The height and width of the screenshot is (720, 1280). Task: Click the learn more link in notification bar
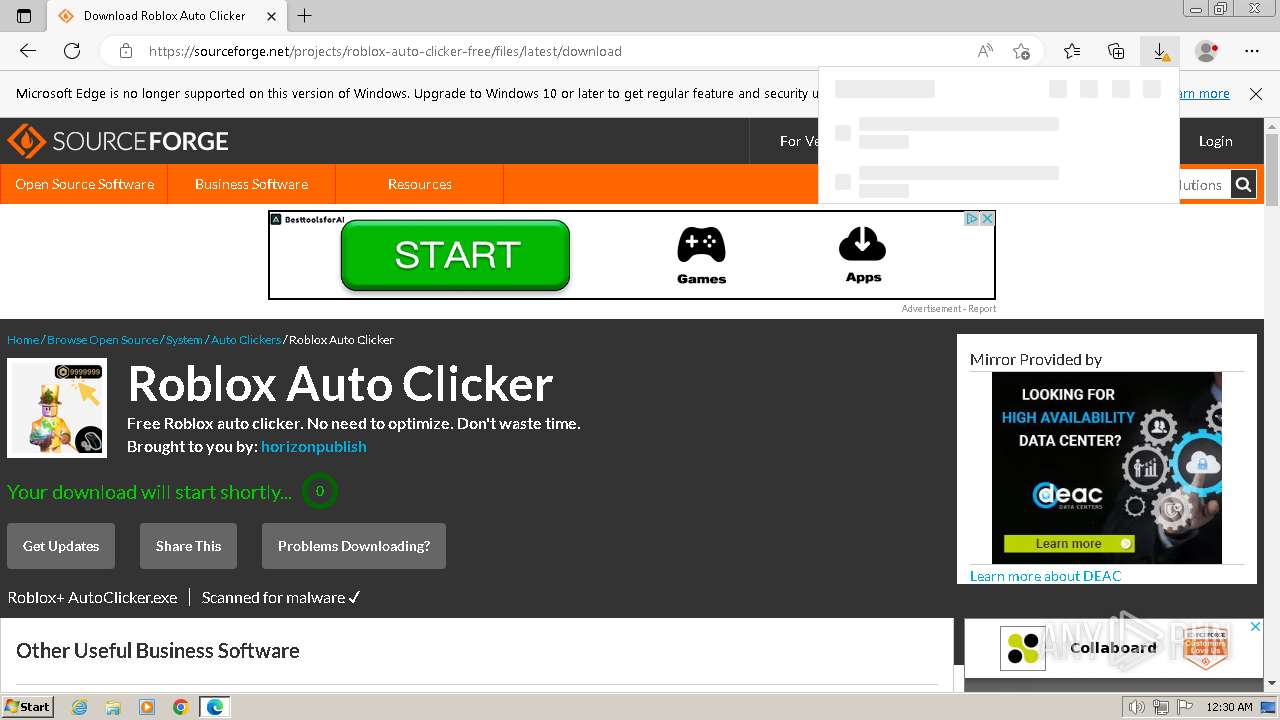(x=1205, y=93)
